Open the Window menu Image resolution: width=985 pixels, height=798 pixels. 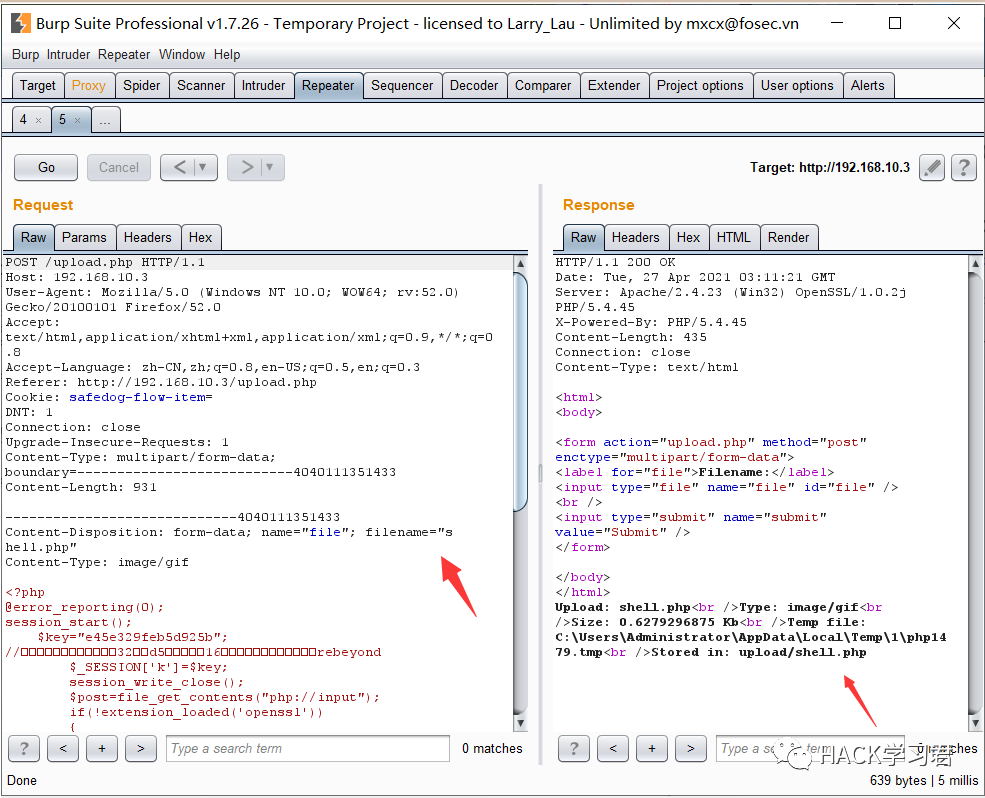point(182,55)
